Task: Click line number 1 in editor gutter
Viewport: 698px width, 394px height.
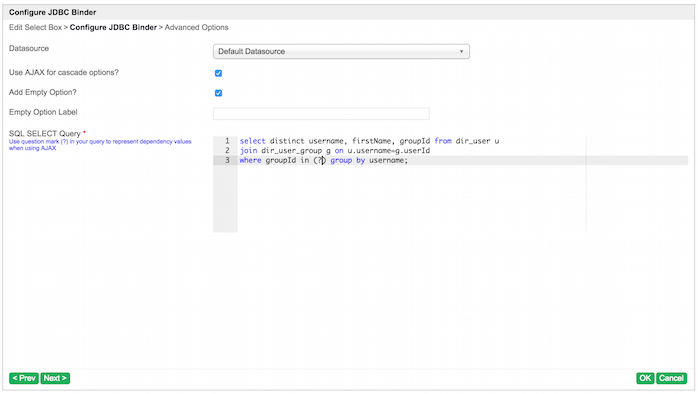Action: pos(227,141)
